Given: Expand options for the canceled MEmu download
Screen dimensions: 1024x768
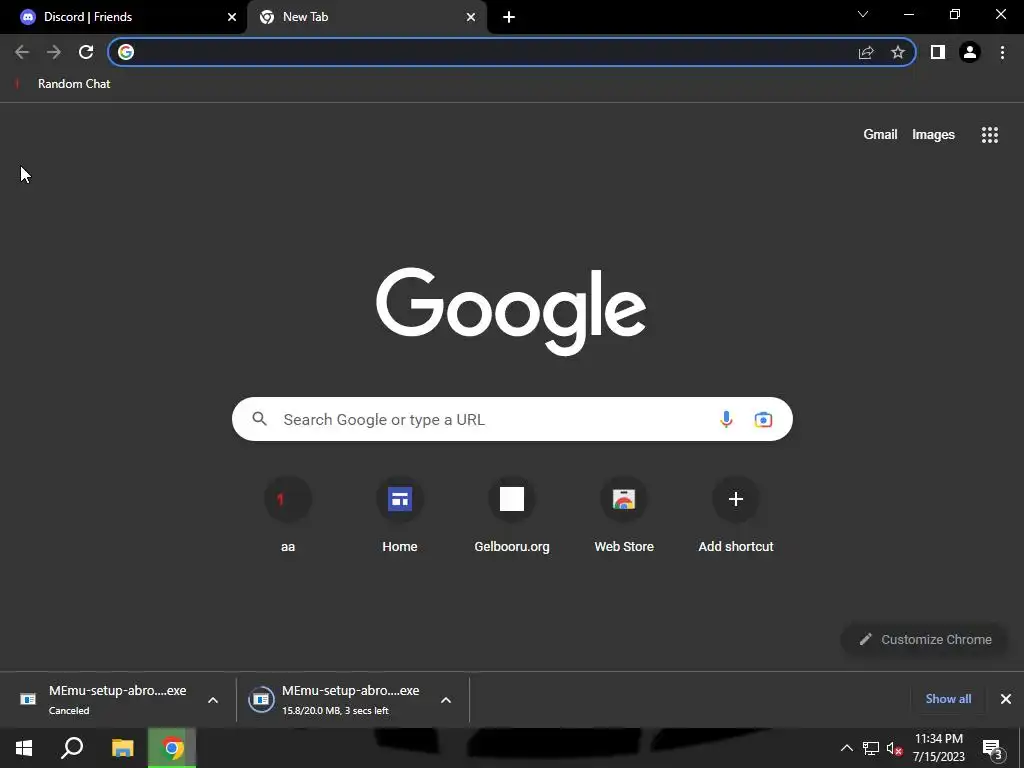Looking at the screenshot, I should pyautogui.click(x=213, y=700).
